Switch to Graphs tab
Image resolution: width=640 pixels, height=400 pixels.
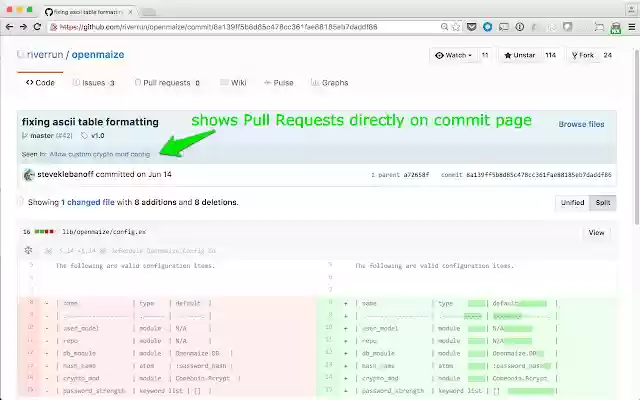click(x=329, y=82)
